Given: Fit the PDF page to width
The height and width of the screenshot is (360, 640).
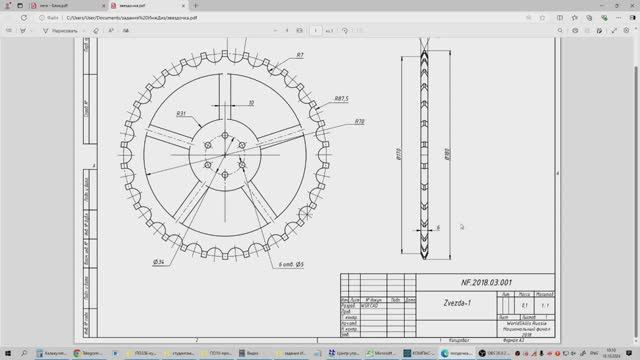Looking at the screenshot, I should pos(300,31).
